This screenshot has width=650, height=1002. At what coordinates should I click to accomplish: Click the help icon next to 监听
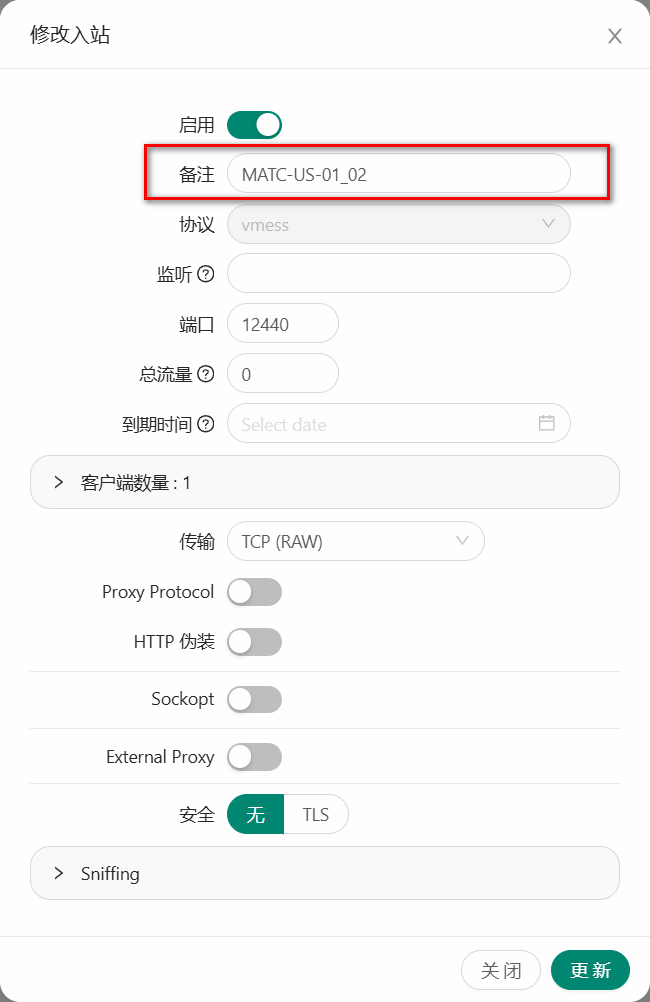(206, 274)
